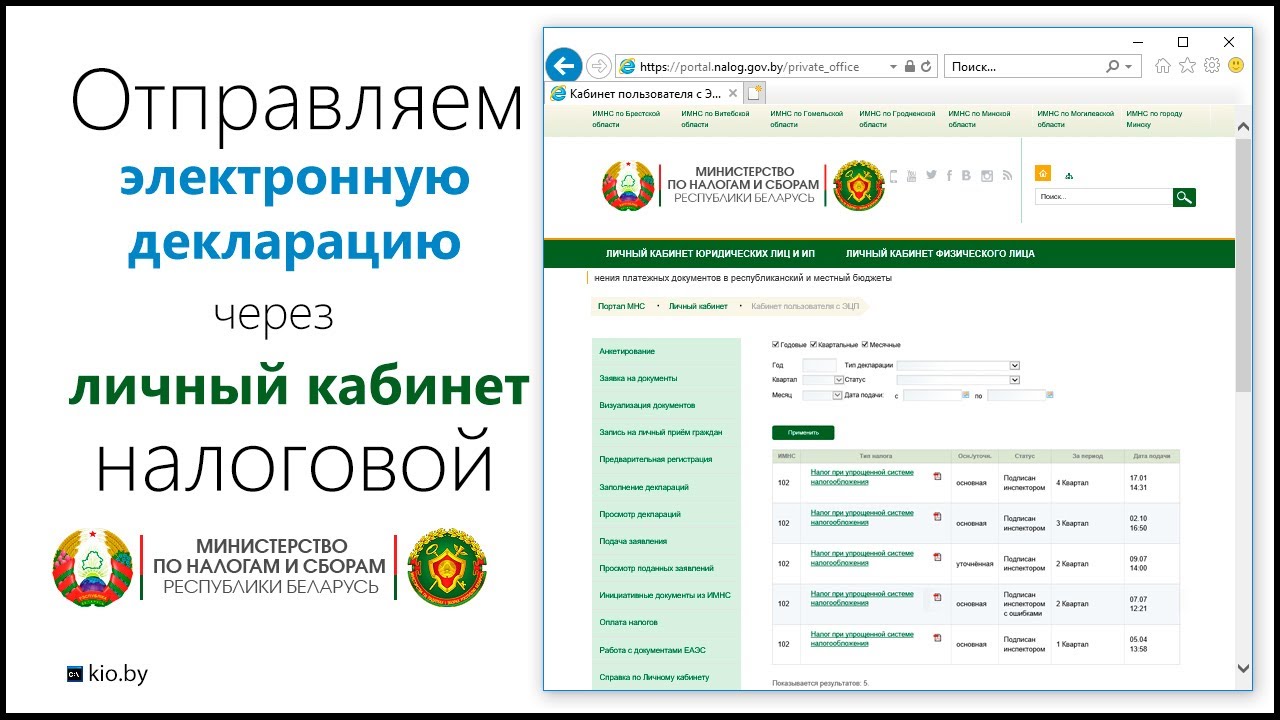Toggle the Годовые checkbox
This screenshot has height=720, width=1280.
coord(776,345)
